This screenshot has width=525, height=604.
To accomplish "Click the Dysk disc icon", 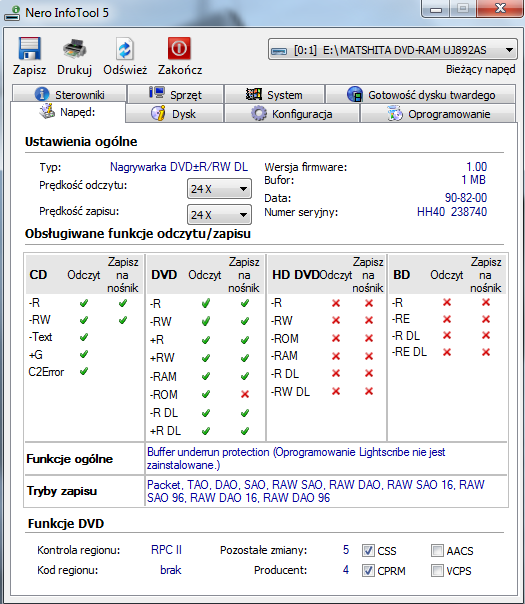I will pos(158,113).
